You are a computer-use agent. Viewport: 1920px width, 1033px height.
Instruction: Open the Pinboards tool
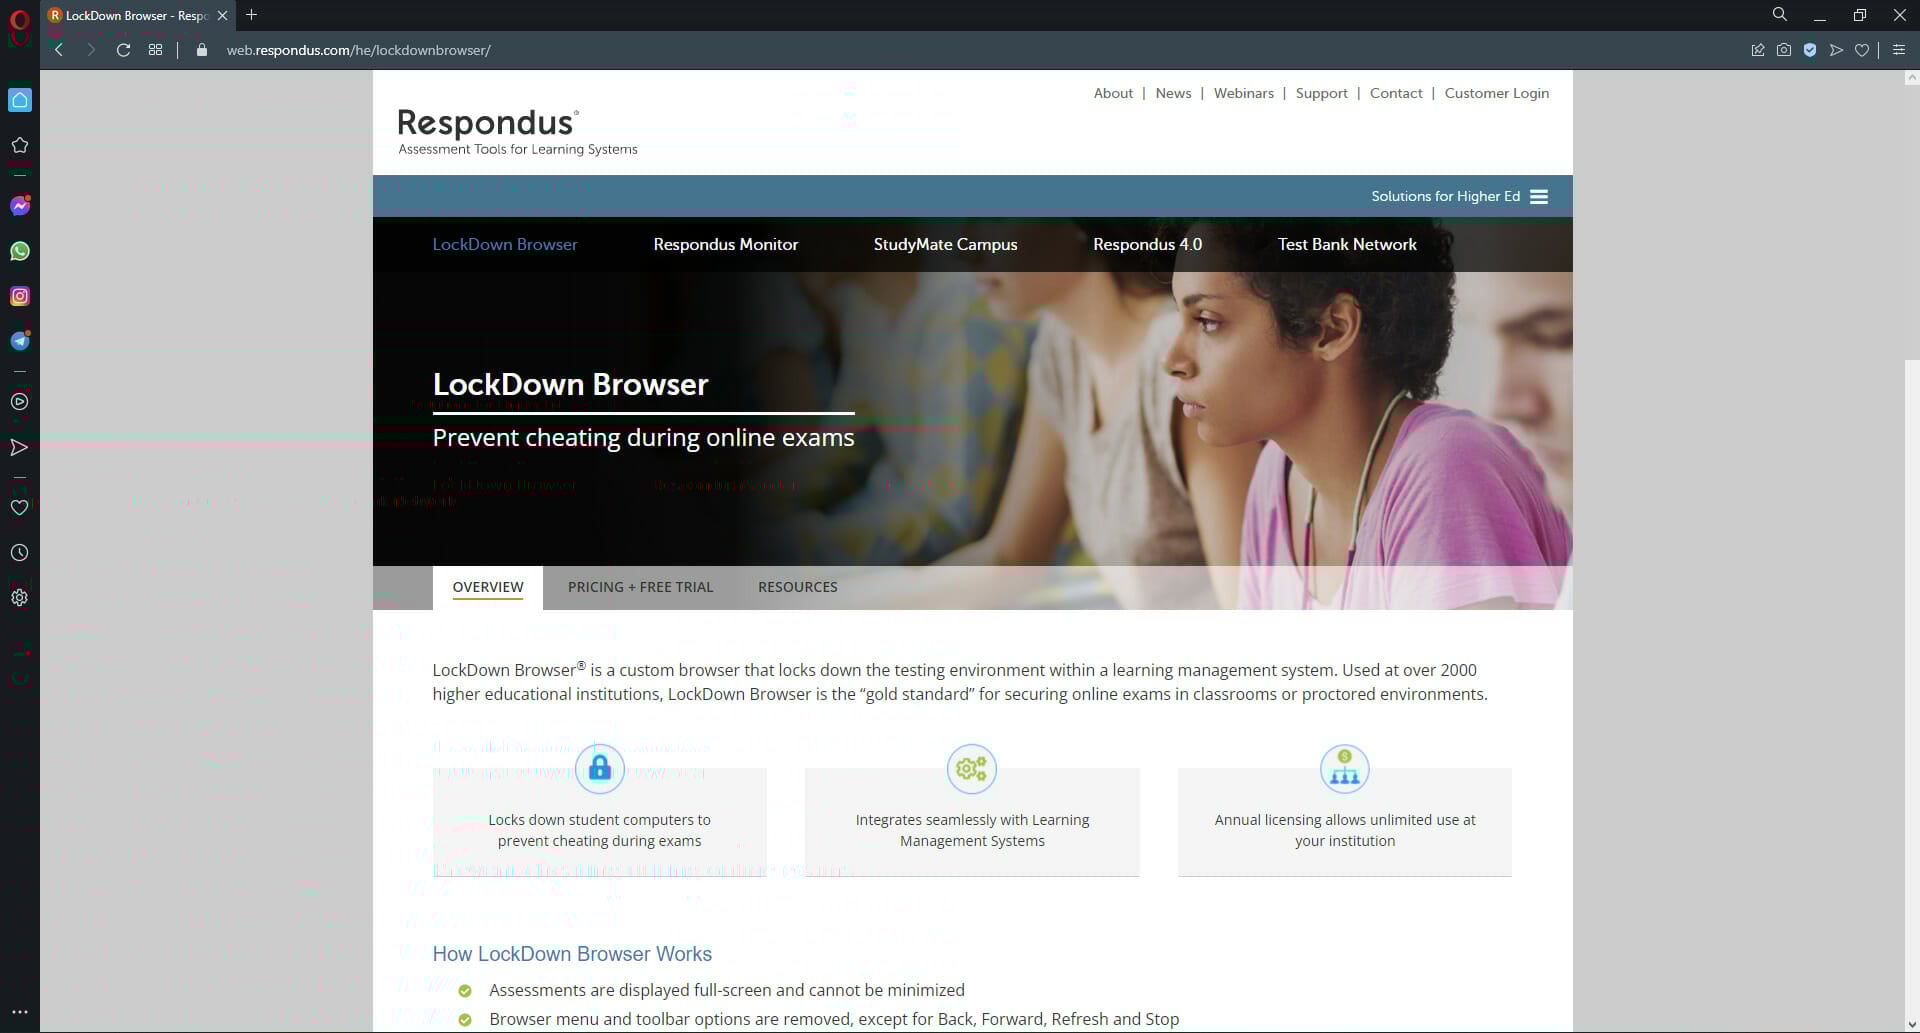point(1758,49)
